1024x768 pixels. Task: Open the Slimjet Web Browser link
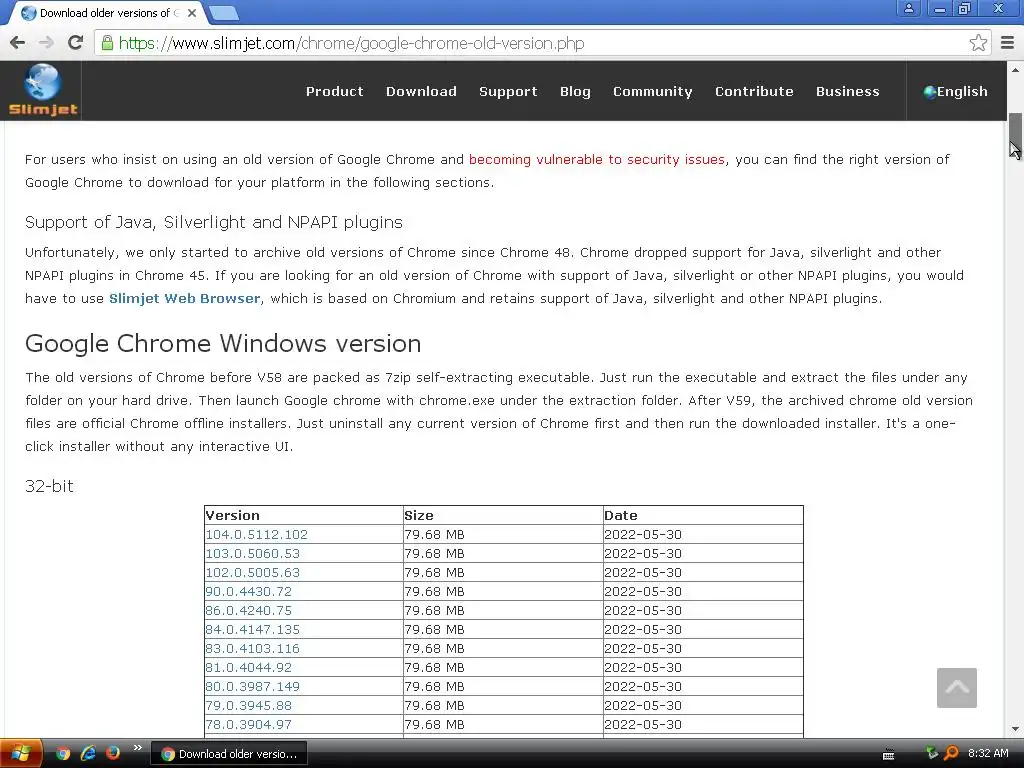click(x=185, y=298)
